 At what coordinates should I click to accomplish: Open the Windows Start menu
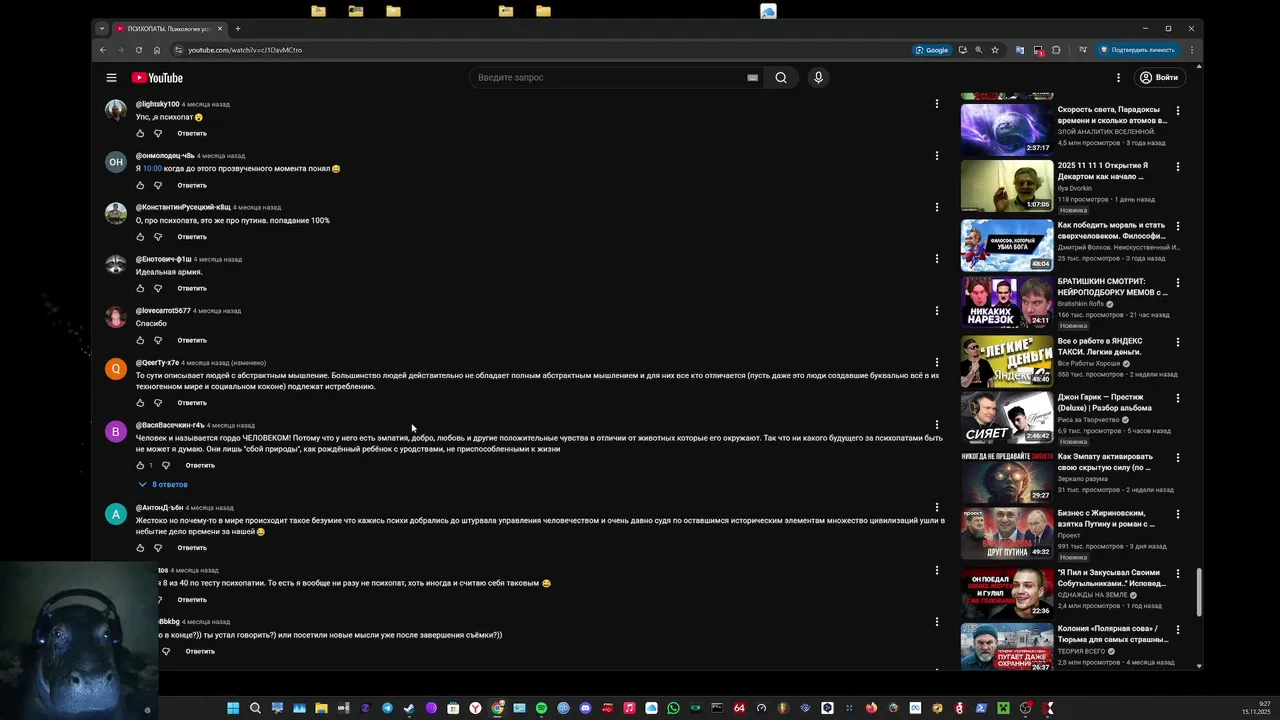tap(233, 708)
